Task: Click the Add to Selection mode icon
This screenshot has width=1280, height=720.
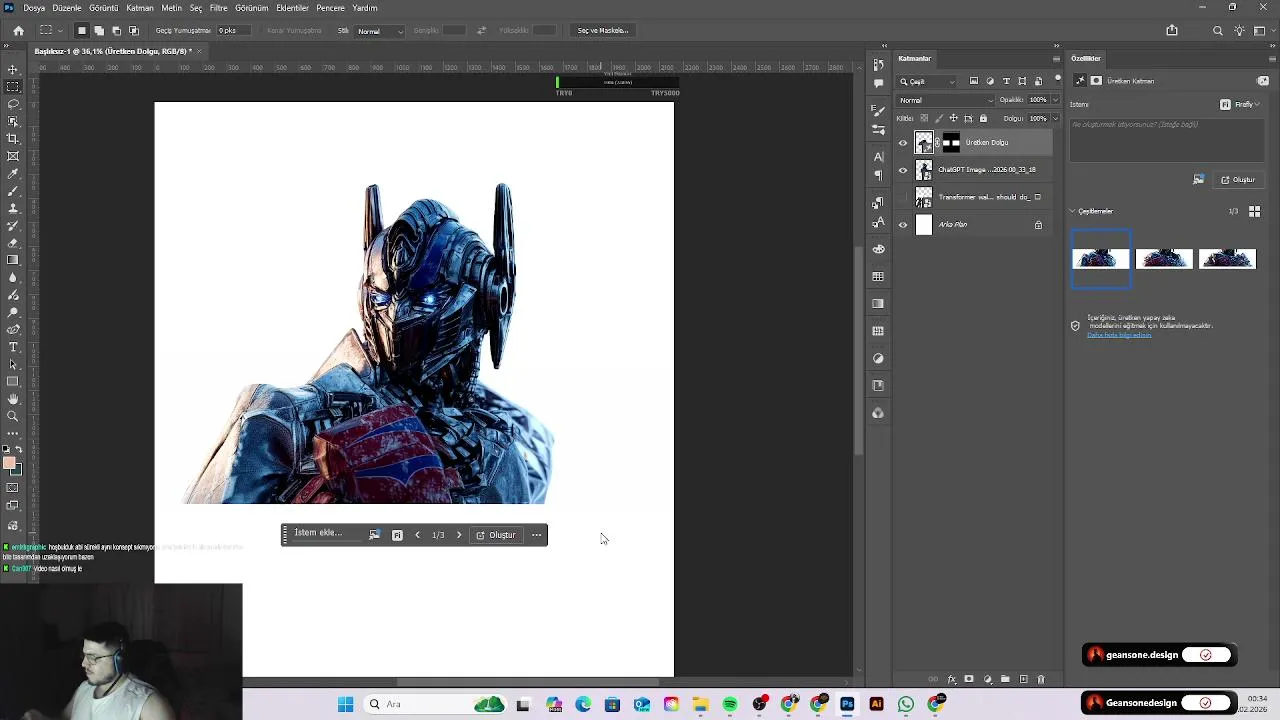Action: coord(99,31)
